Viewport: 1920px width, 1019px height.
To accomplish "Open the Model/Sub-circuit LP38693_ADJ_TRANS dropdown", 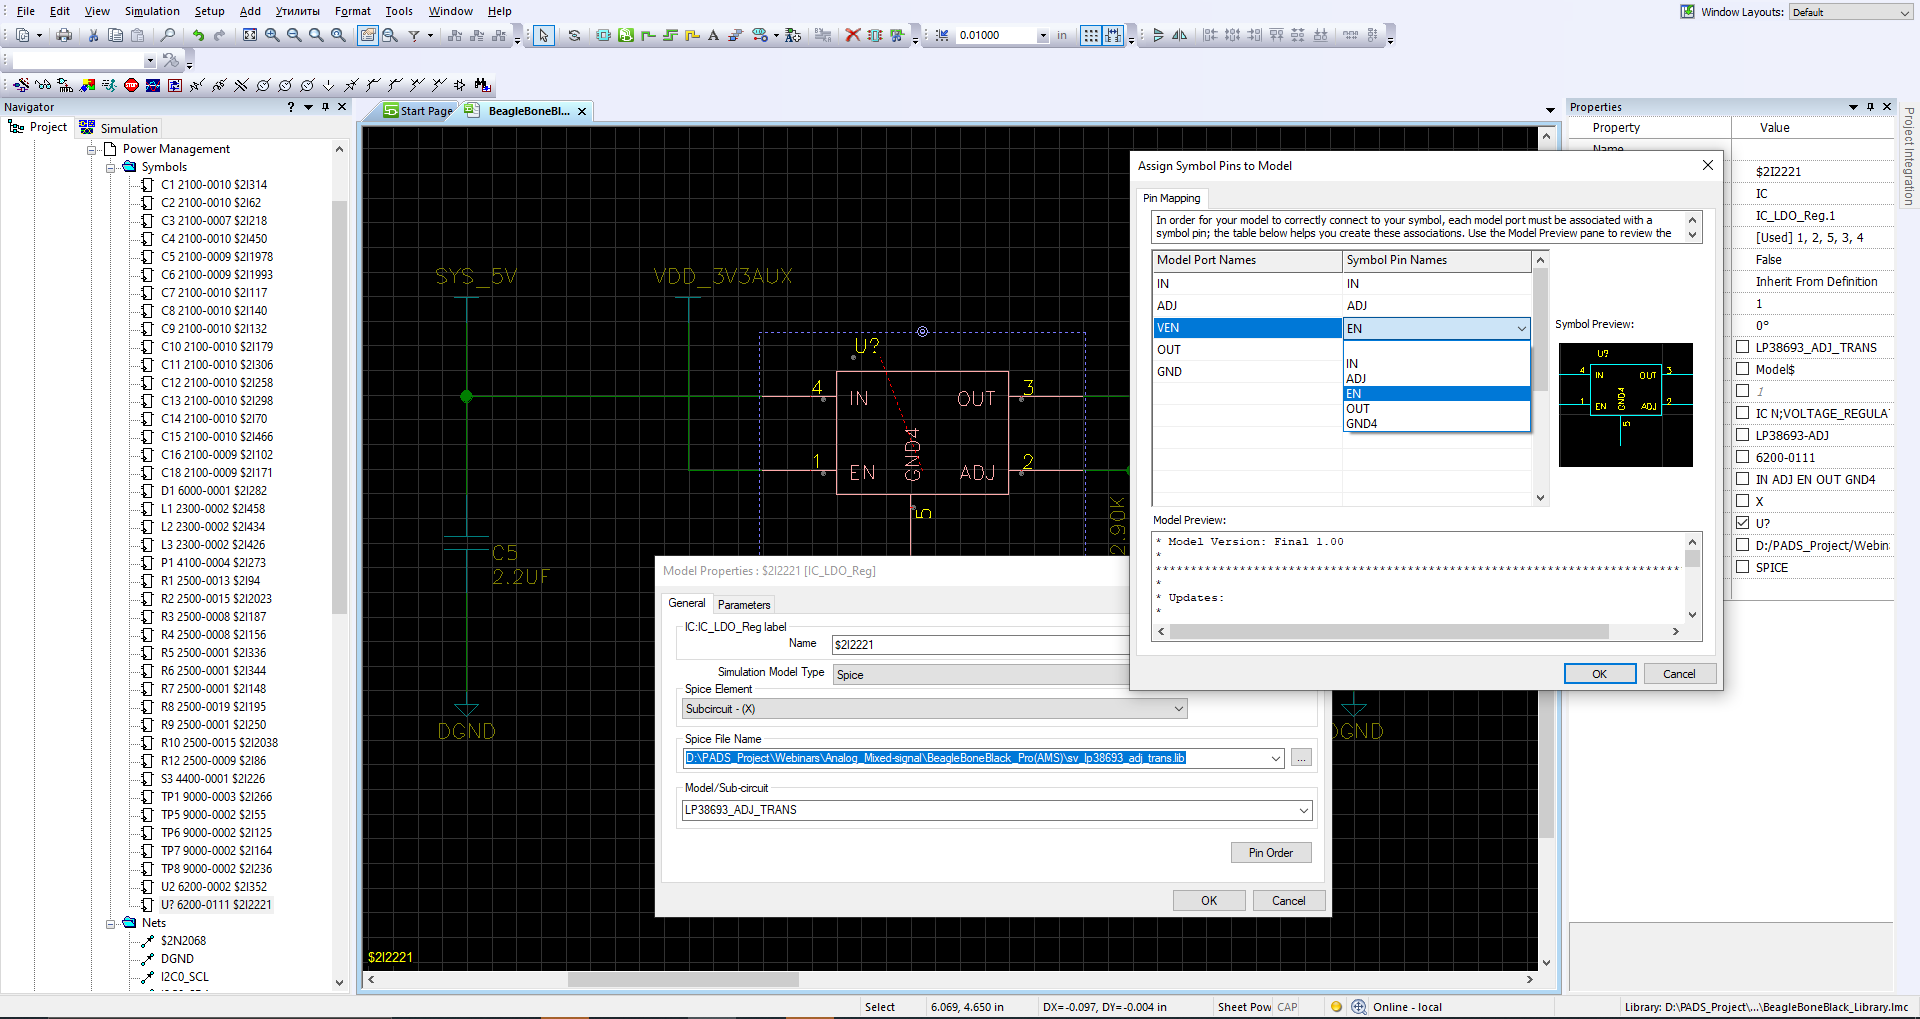I will pyautogui.click(x=1303, y=810).
